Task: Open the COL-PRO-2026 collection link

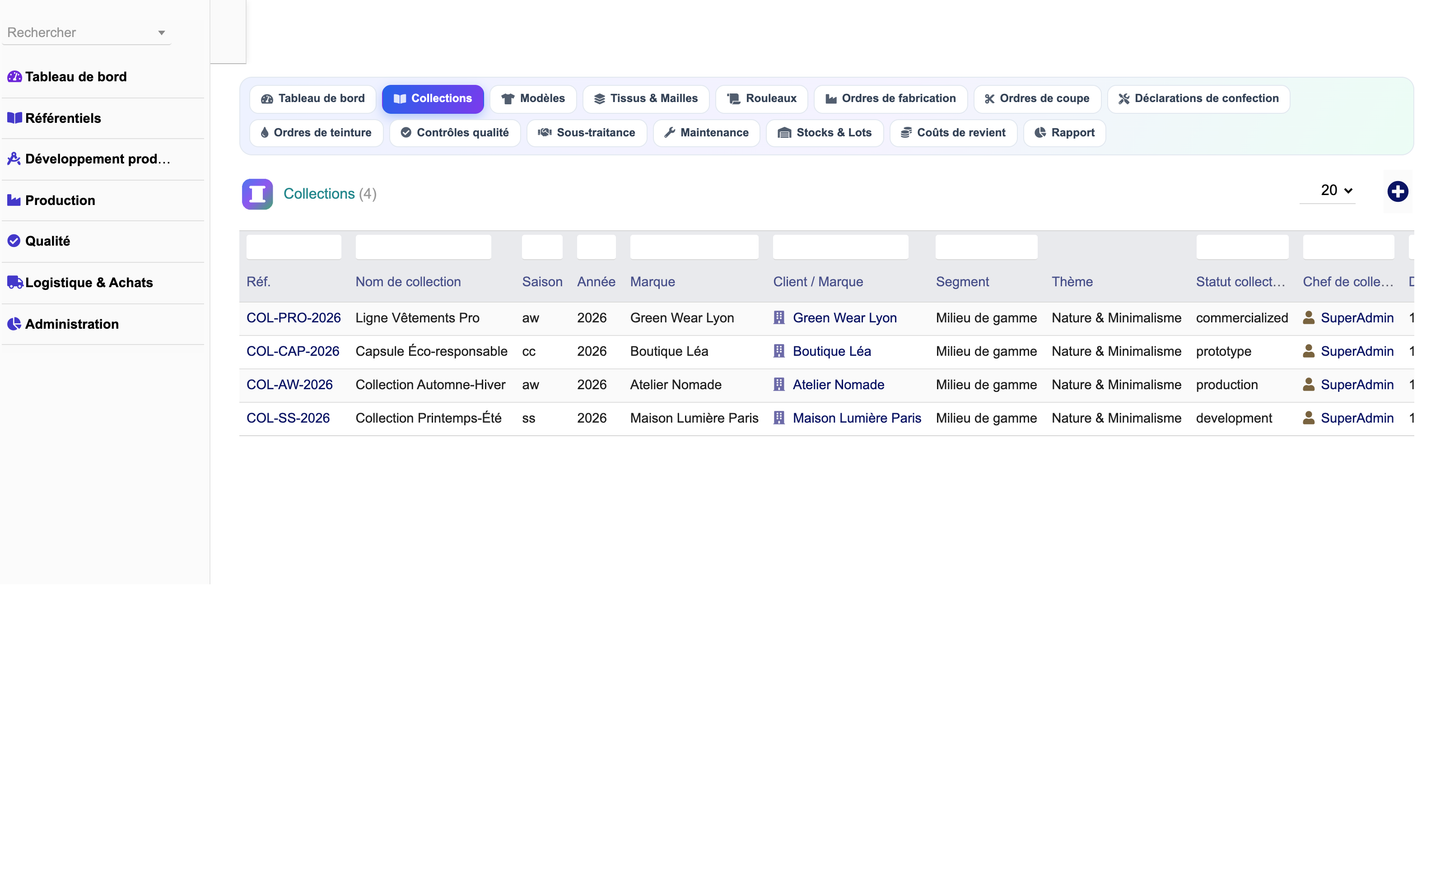Action: (293, 318)
